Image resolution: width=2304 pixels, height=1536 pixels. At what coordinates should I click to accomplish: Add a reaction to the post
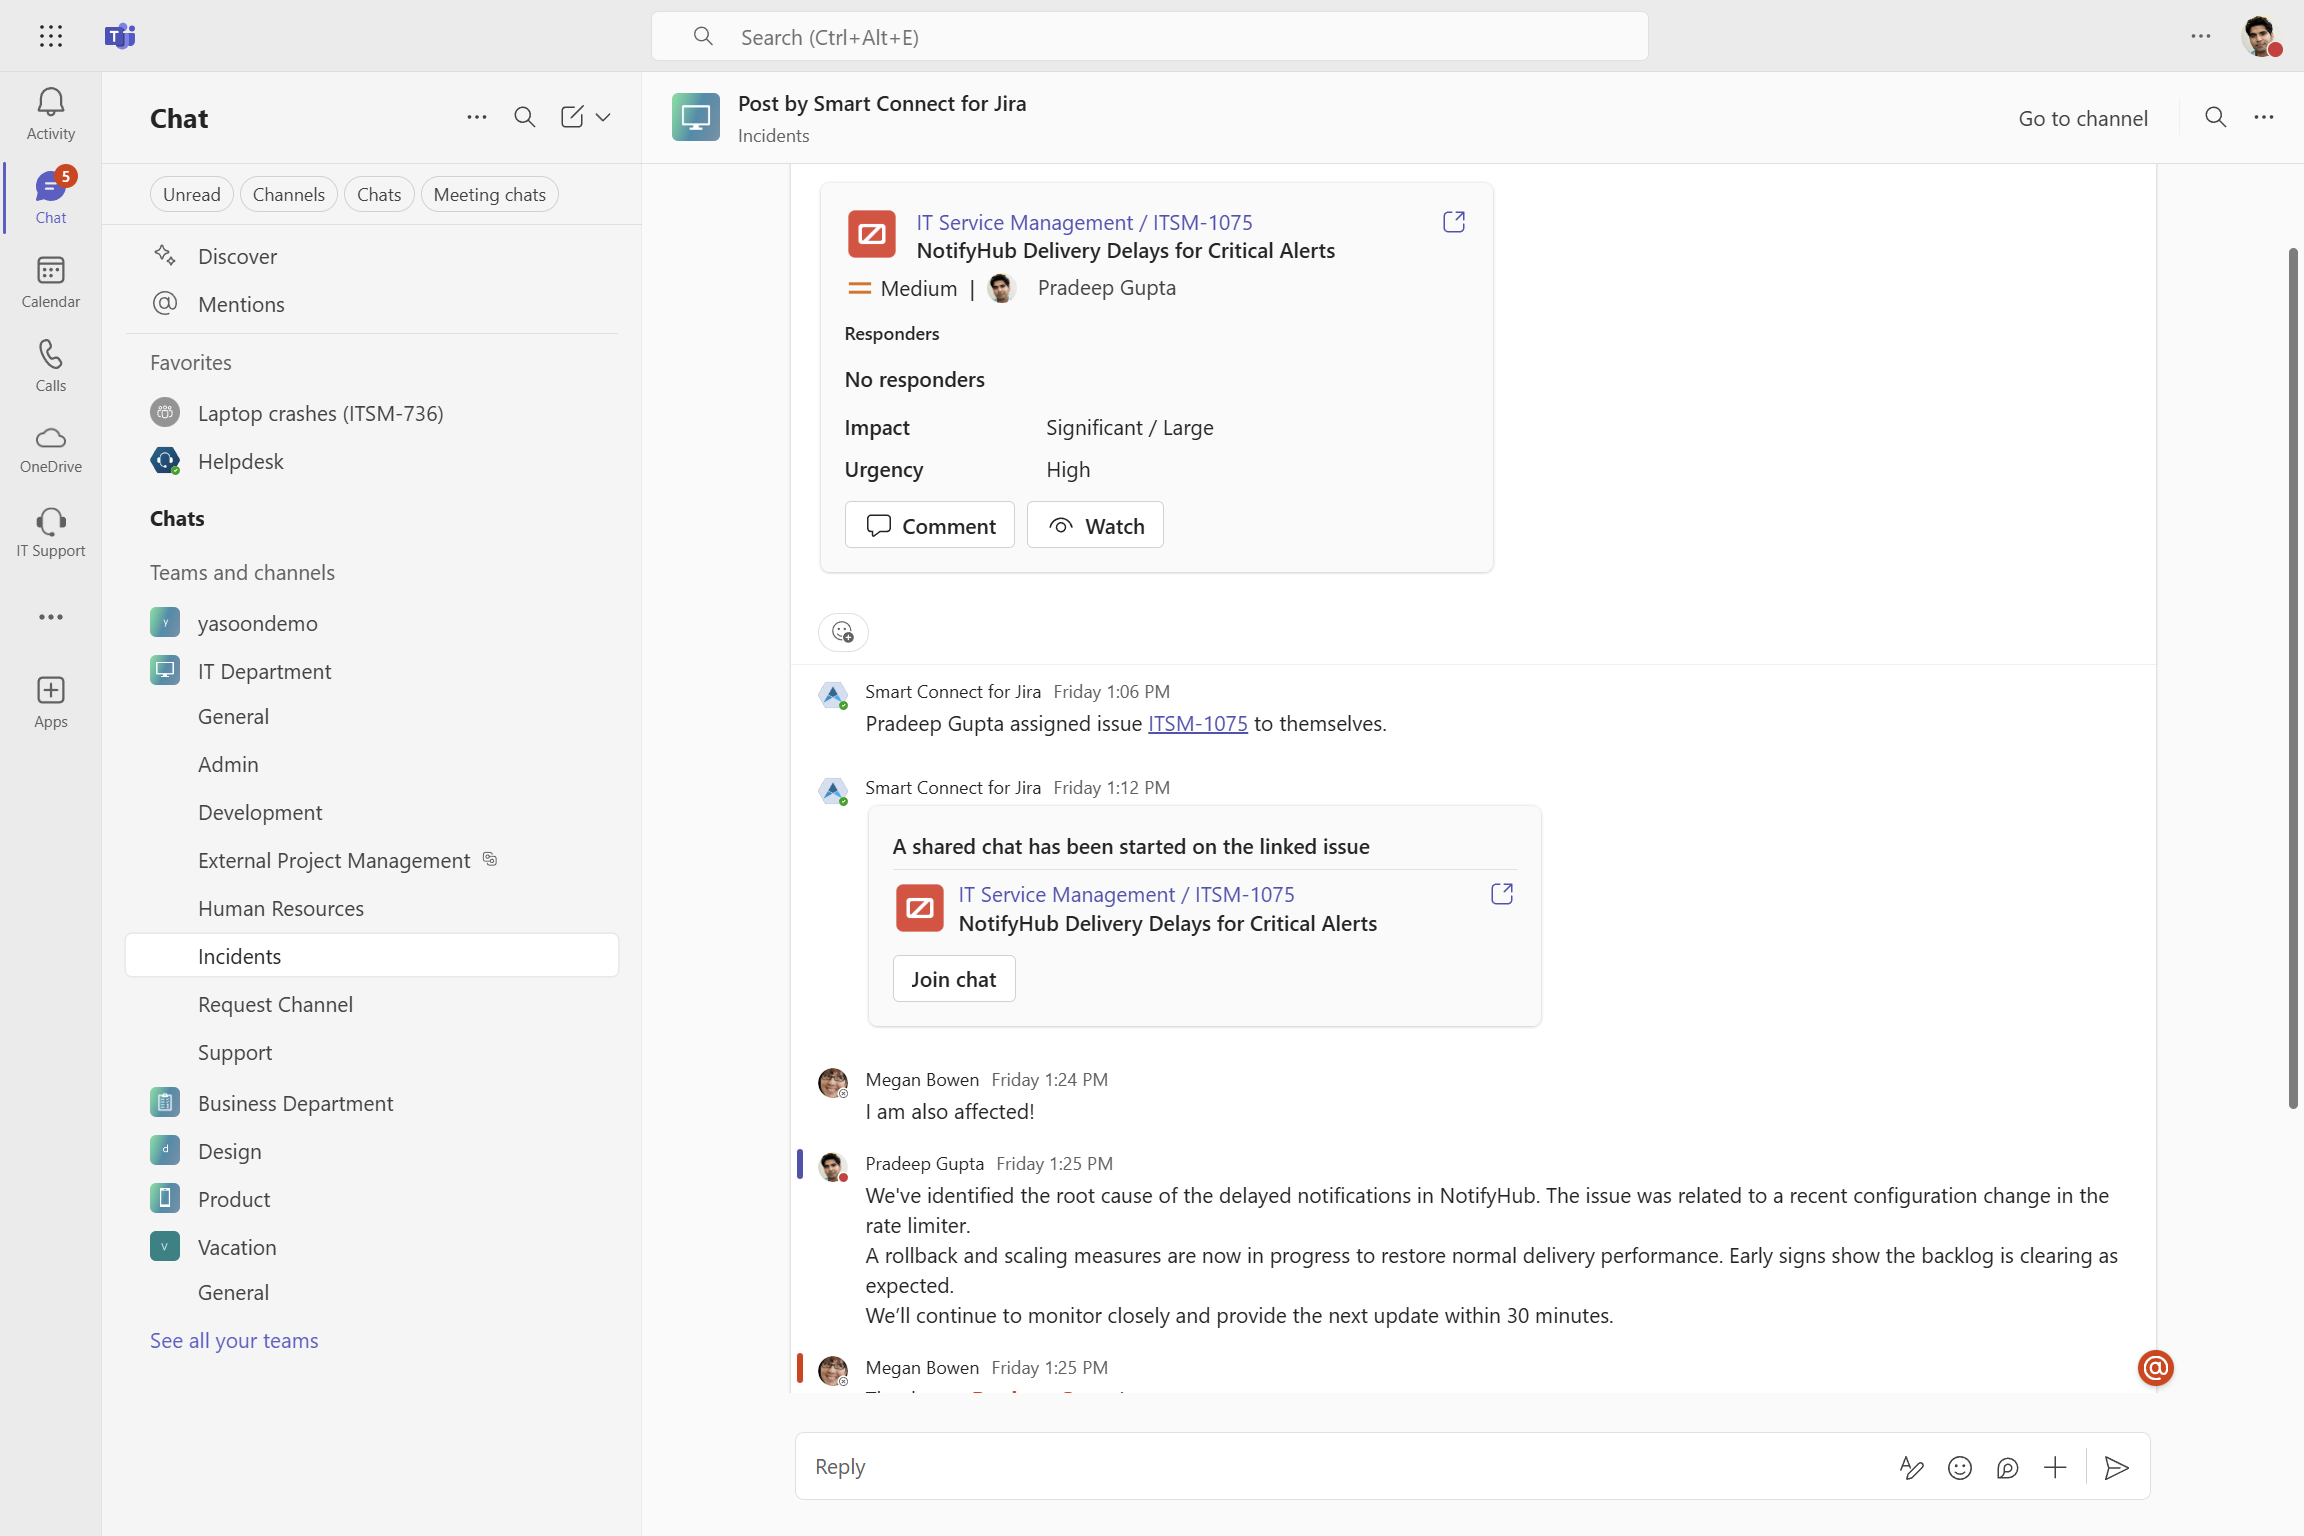coord(843,632)
